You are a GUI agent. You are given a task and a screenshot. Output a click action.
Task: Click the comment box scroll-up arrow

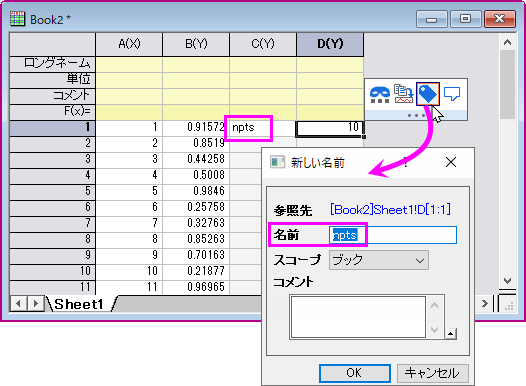point(434,305)
